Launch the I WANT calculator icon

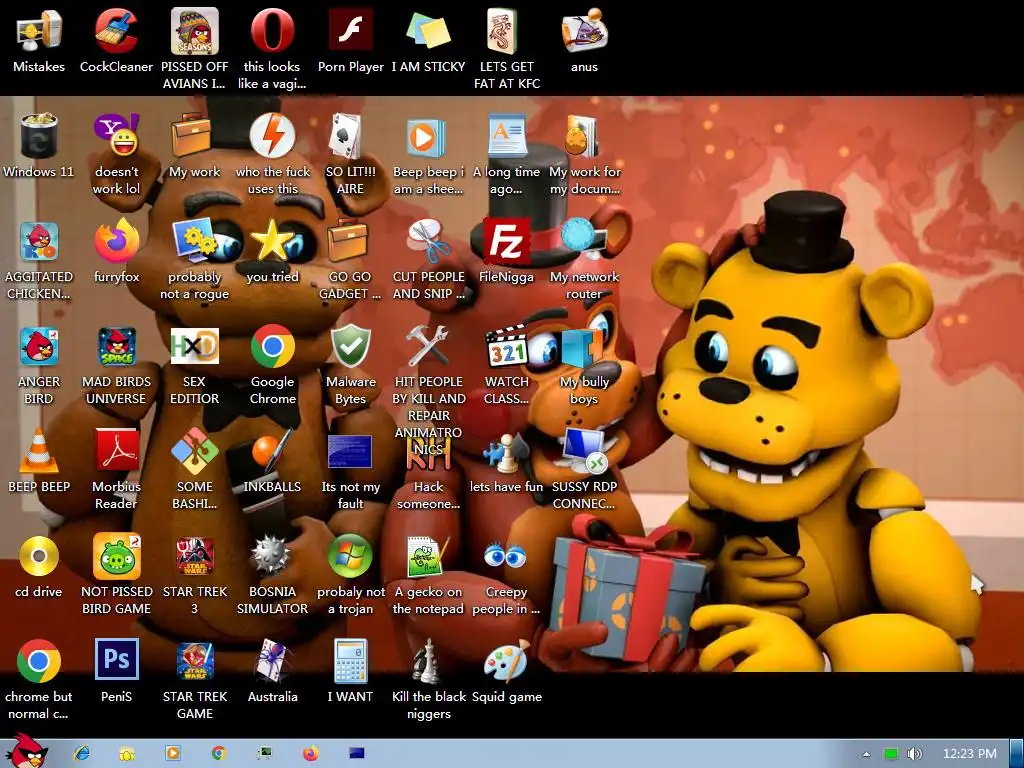pos(351,661)
